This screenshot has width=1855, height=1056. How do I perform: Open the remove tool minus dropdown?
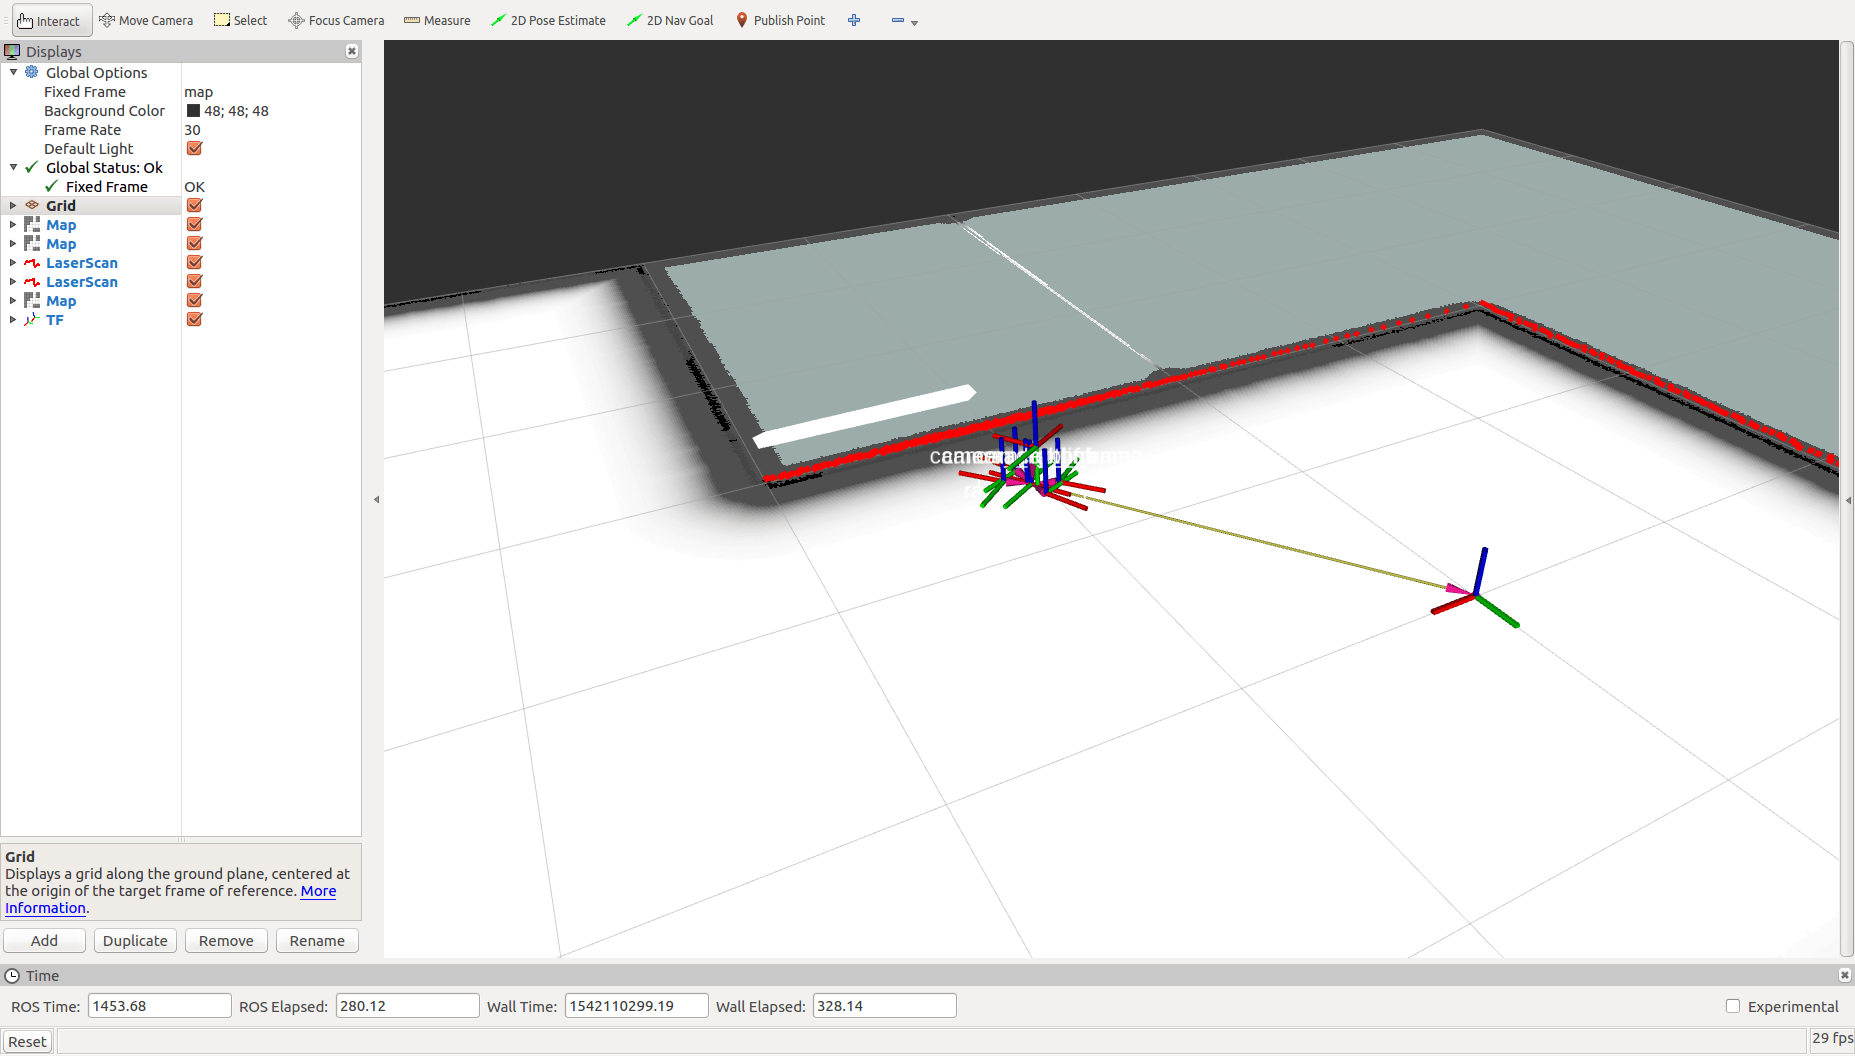904,20
